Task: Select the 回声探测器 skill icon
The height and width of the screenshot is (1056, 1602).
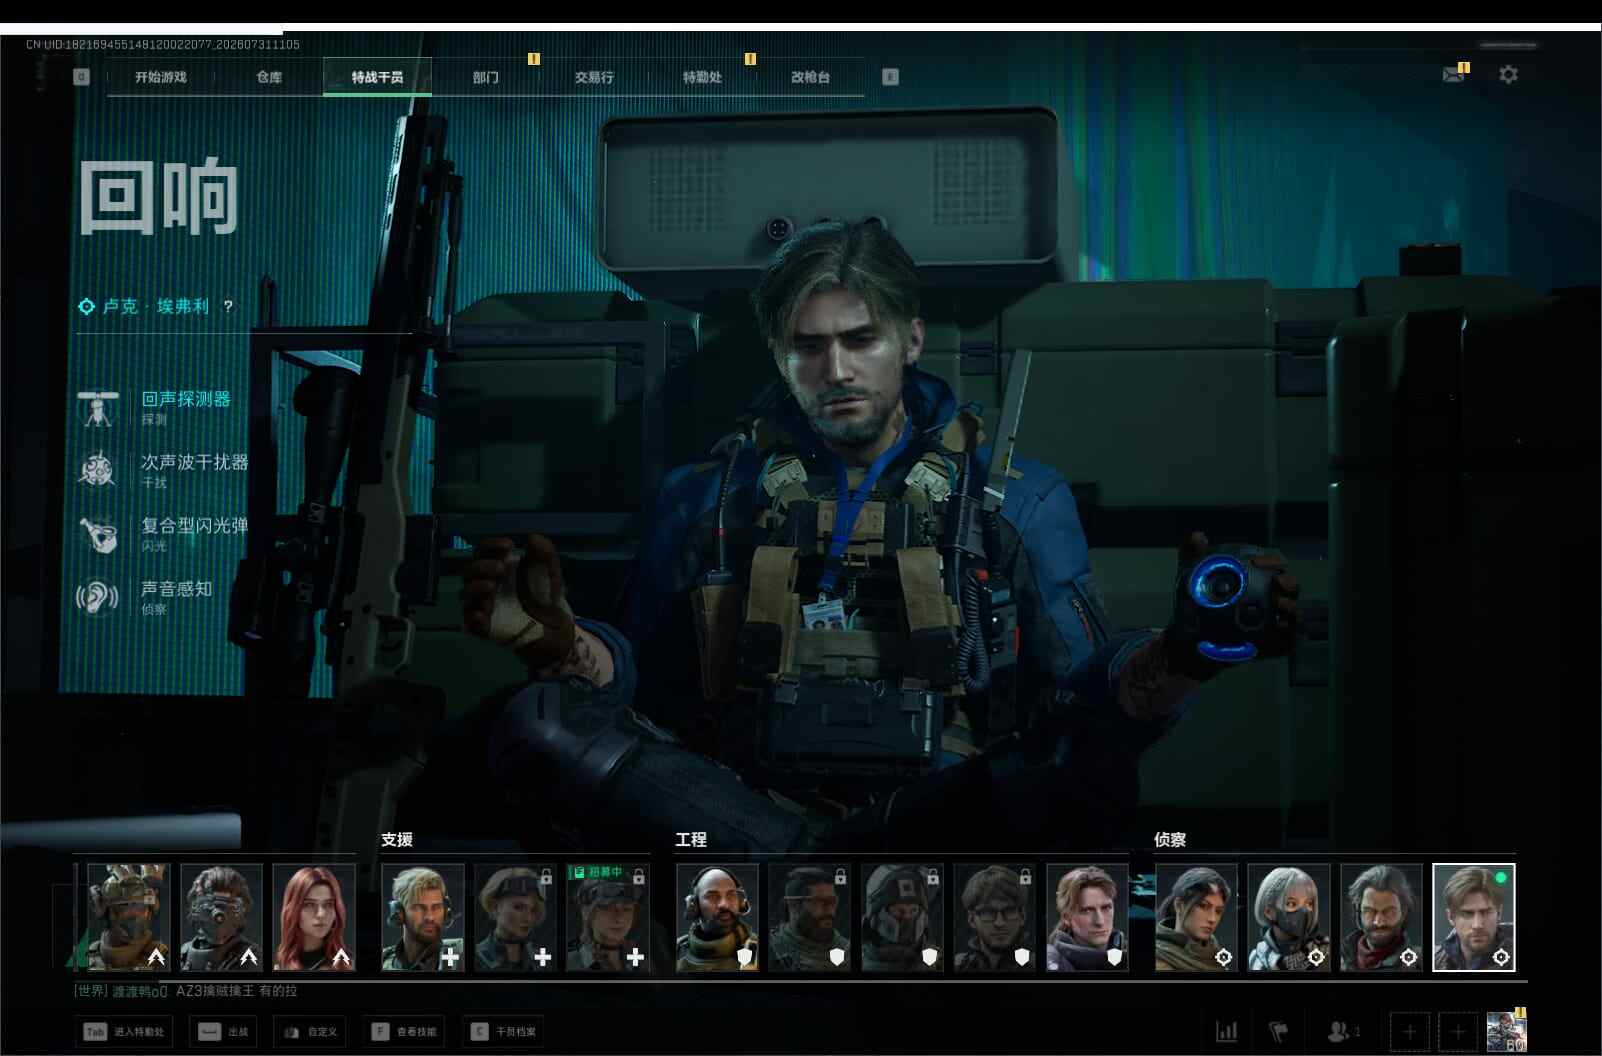Action: [98, 407]
